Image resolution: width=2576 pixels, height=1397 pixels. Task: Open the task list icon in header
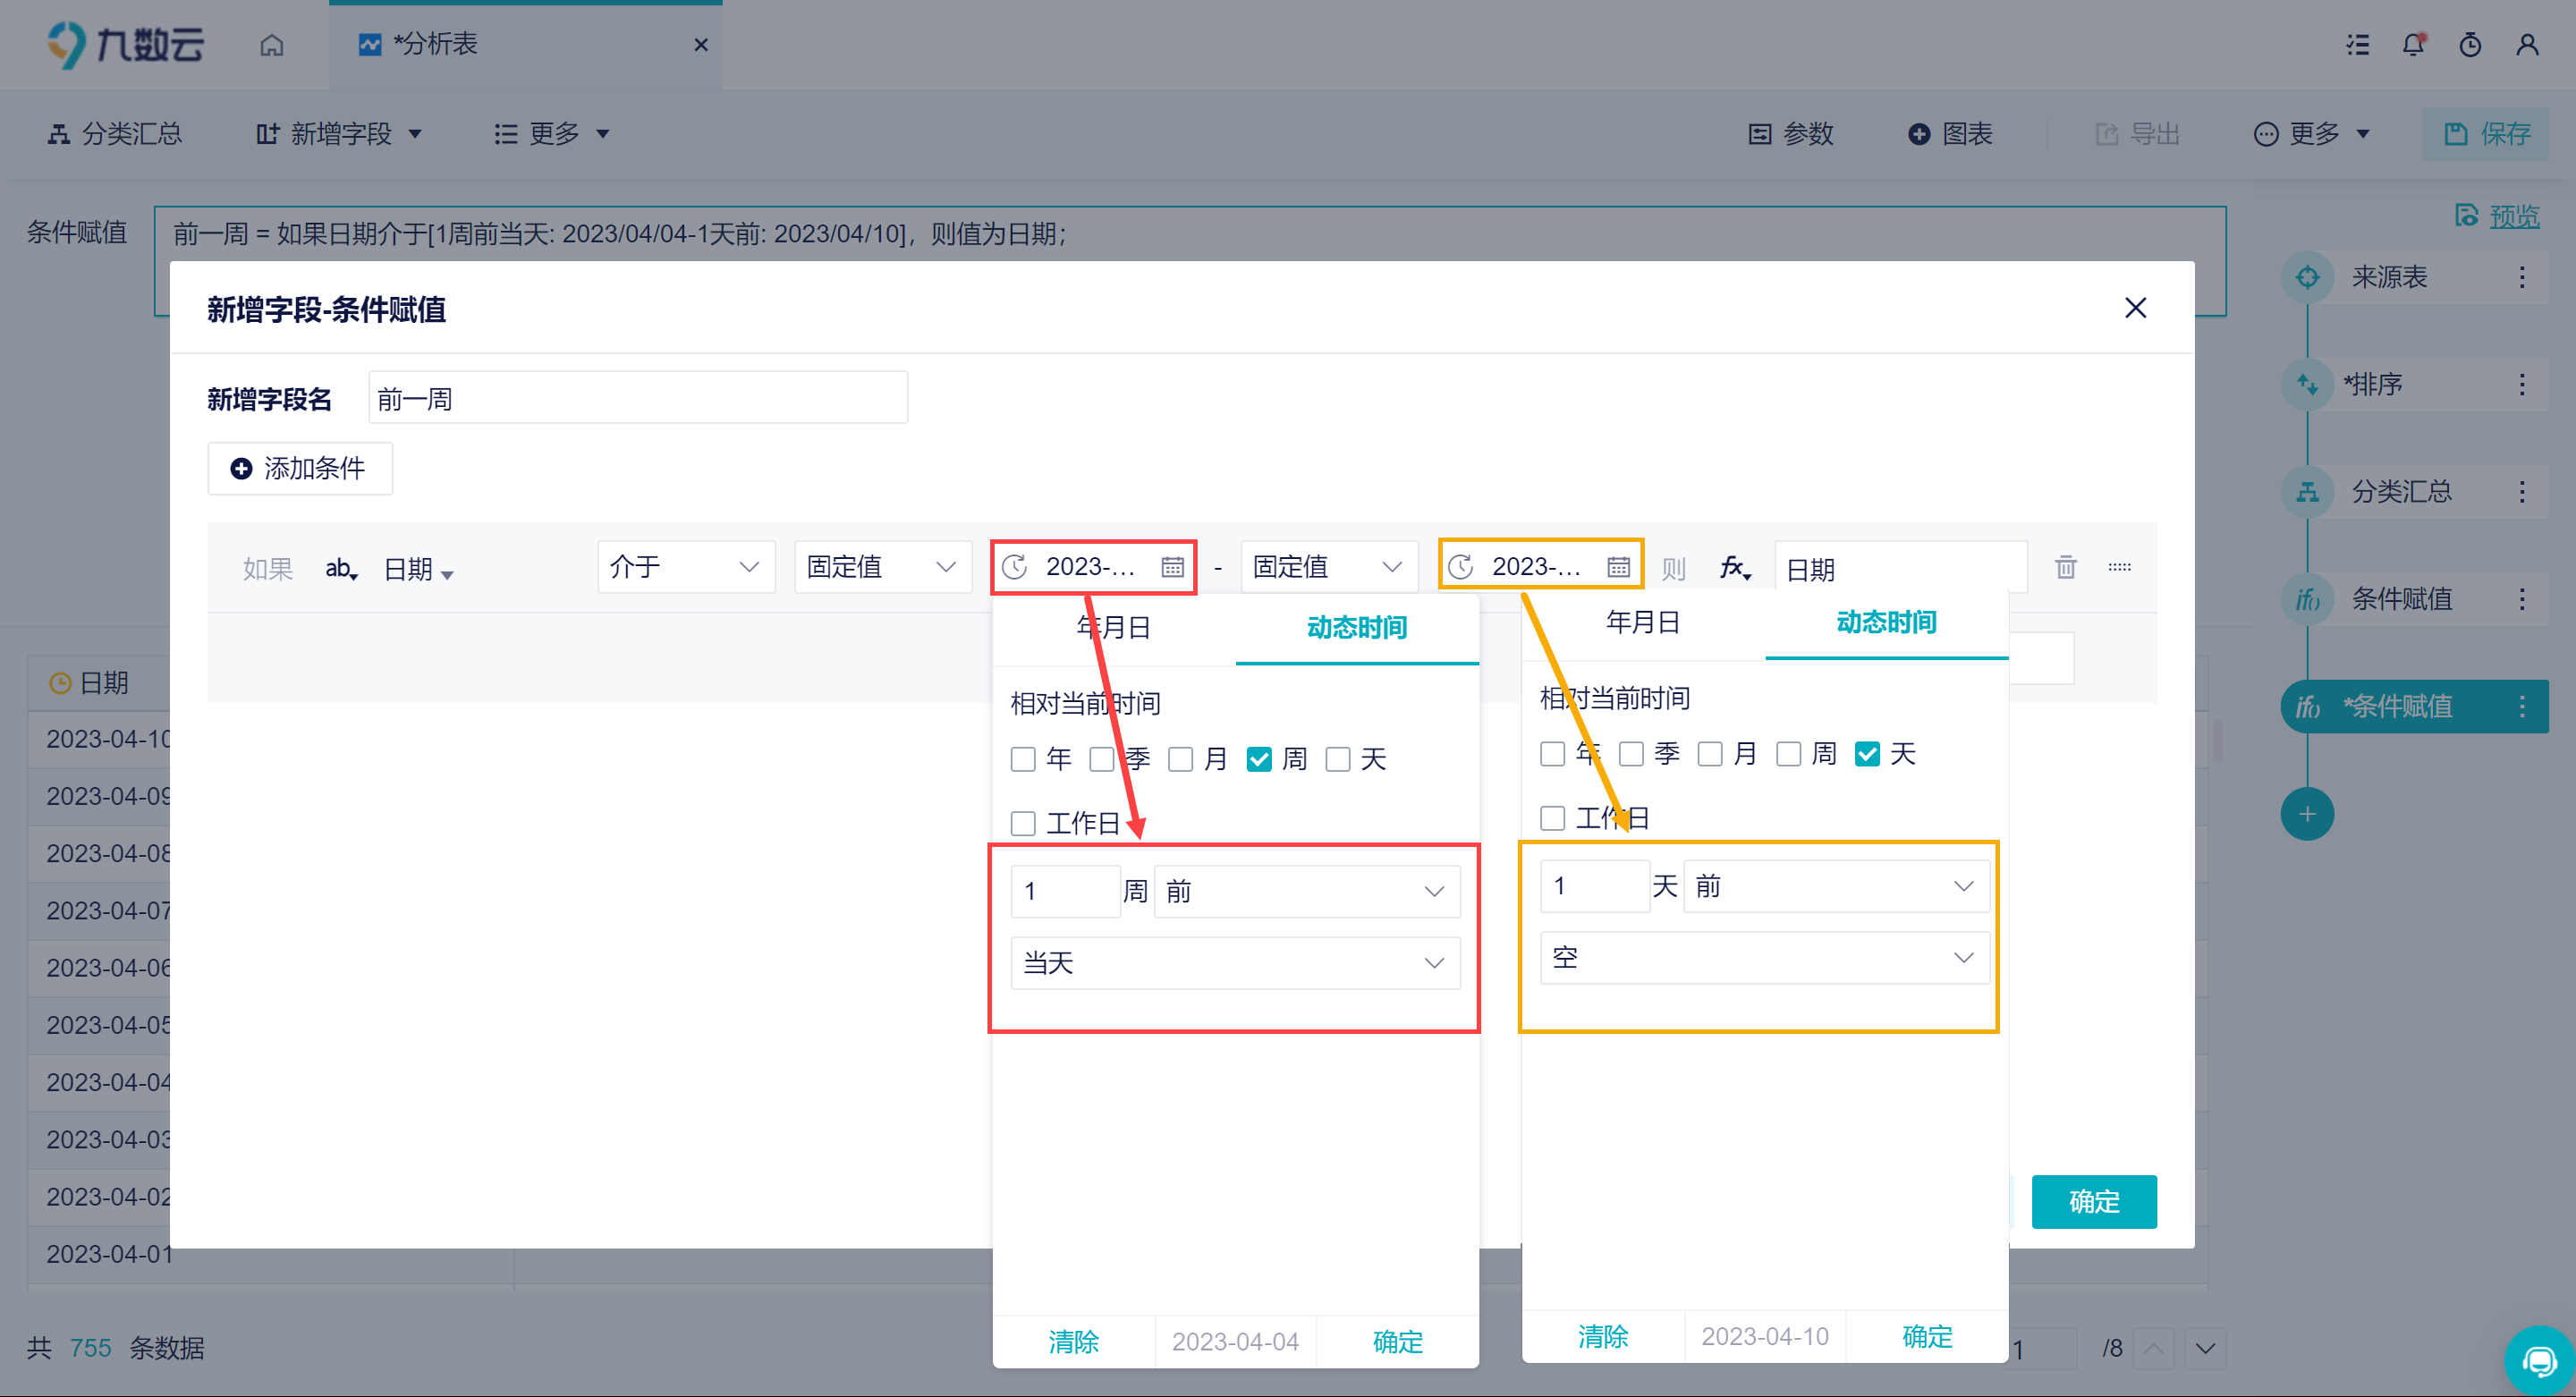coord(2358,45)
